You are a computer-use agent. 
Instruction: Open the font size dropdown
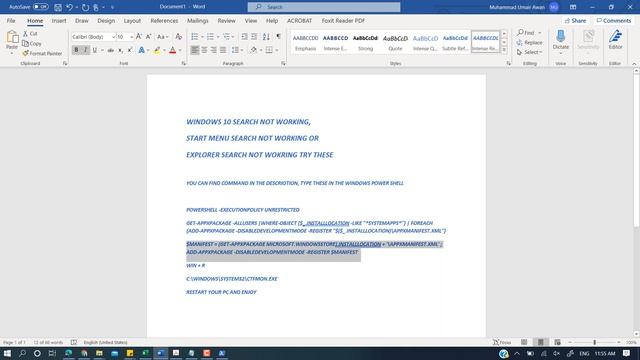[132, 37]
